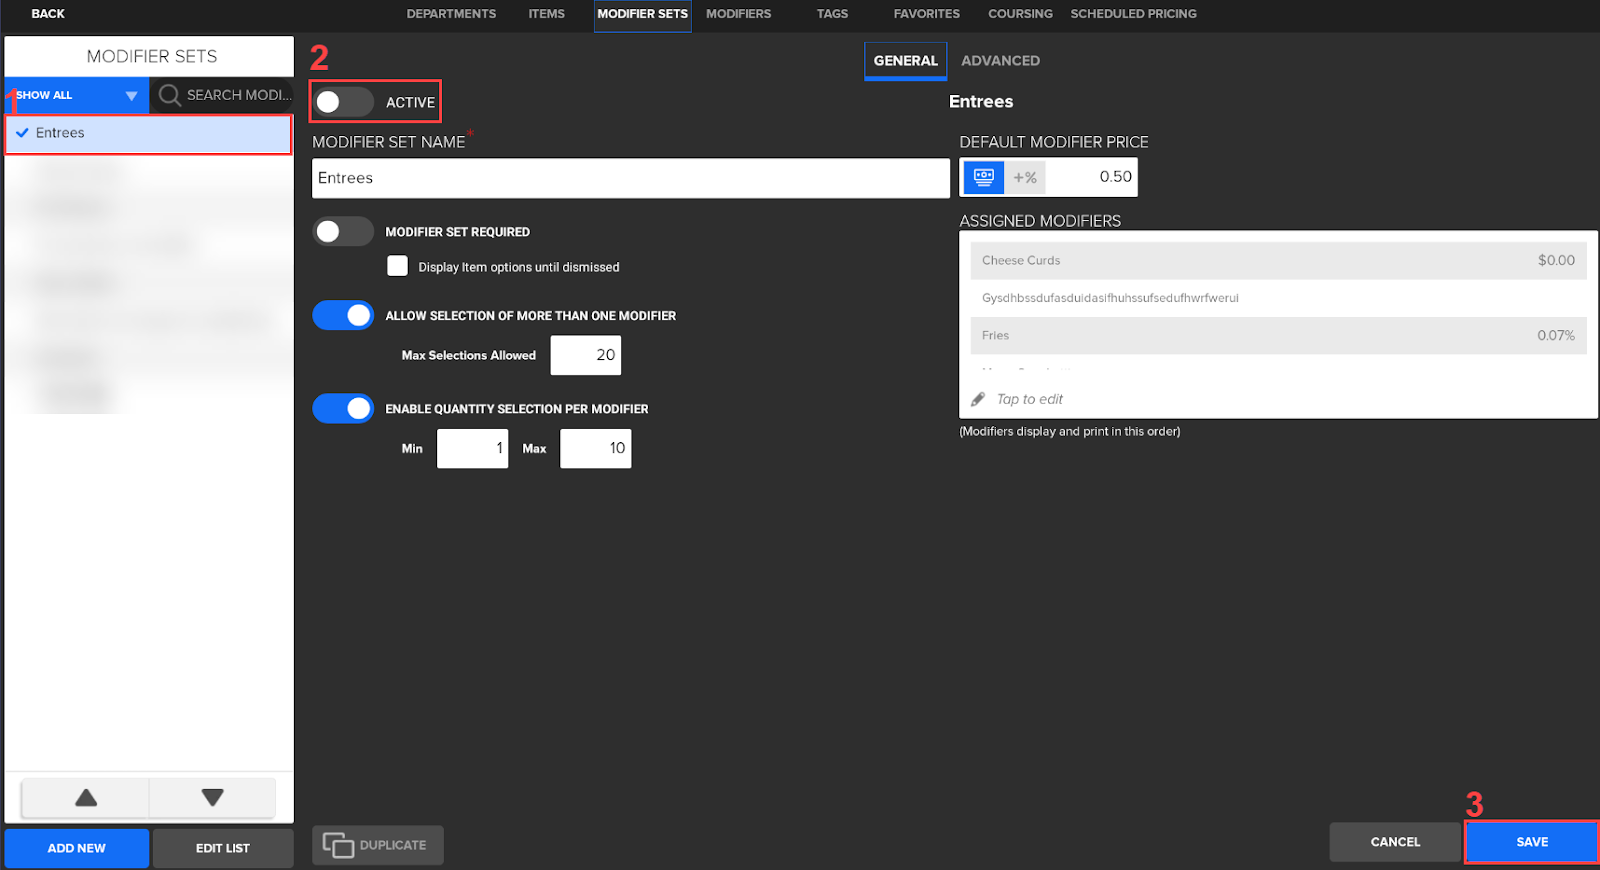Screen dimensions: 1600x870
Task: Select the blue dollar price type icon
Action: click(983, 177)
